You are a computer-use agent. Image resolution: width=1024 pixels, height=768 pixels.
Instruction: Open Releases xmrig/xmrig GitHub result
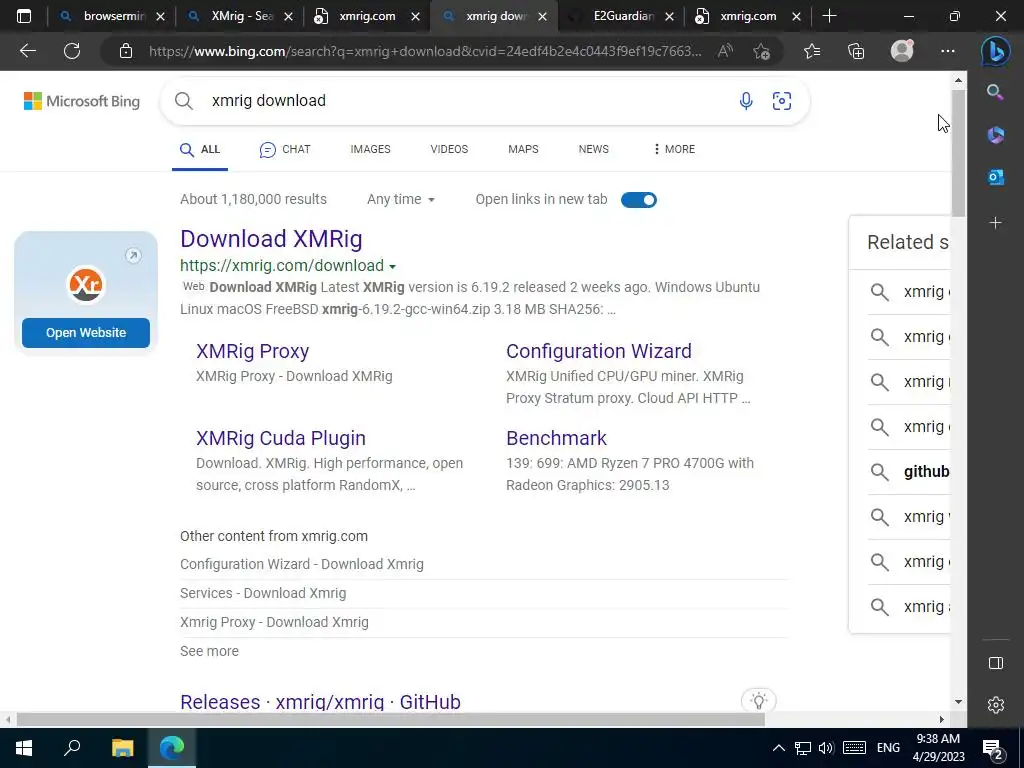pyautogui.click(x=320, y=701)
